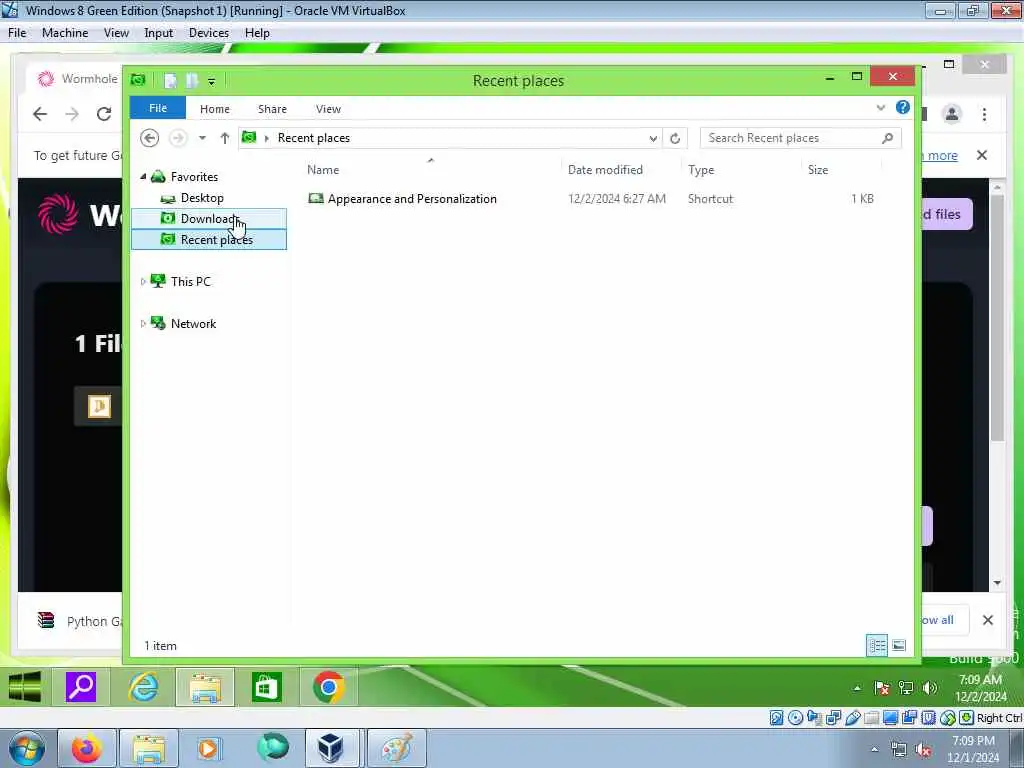Open VirtualBox Machine menu
This screenshot has height=768, width=1024.
pos(65,33)
